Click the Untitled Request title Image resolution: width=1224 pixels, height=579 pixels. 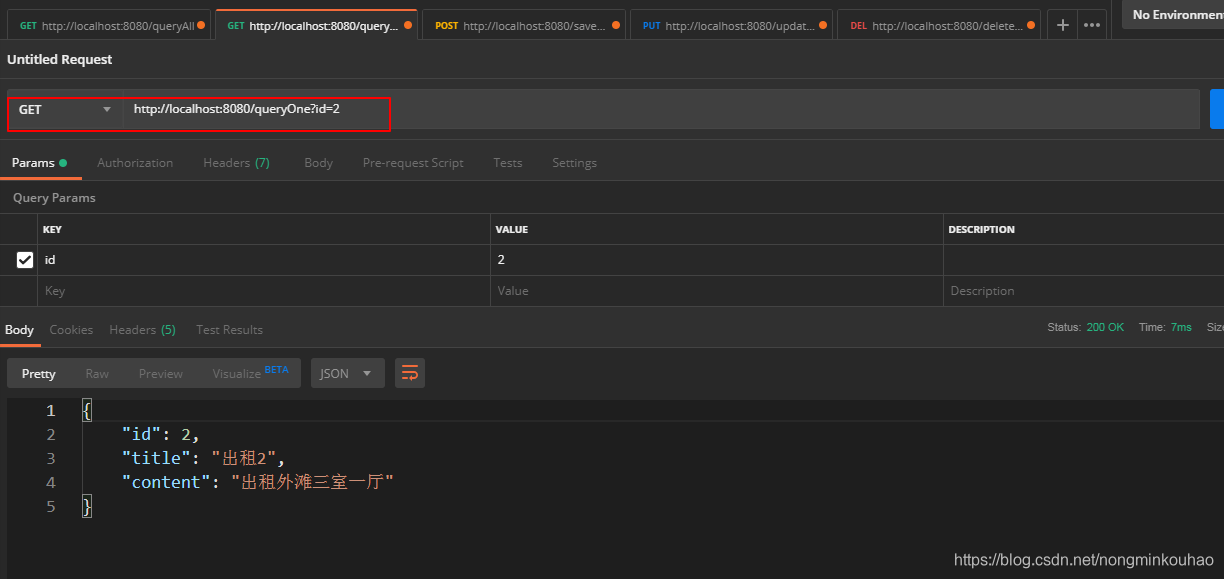60,59
